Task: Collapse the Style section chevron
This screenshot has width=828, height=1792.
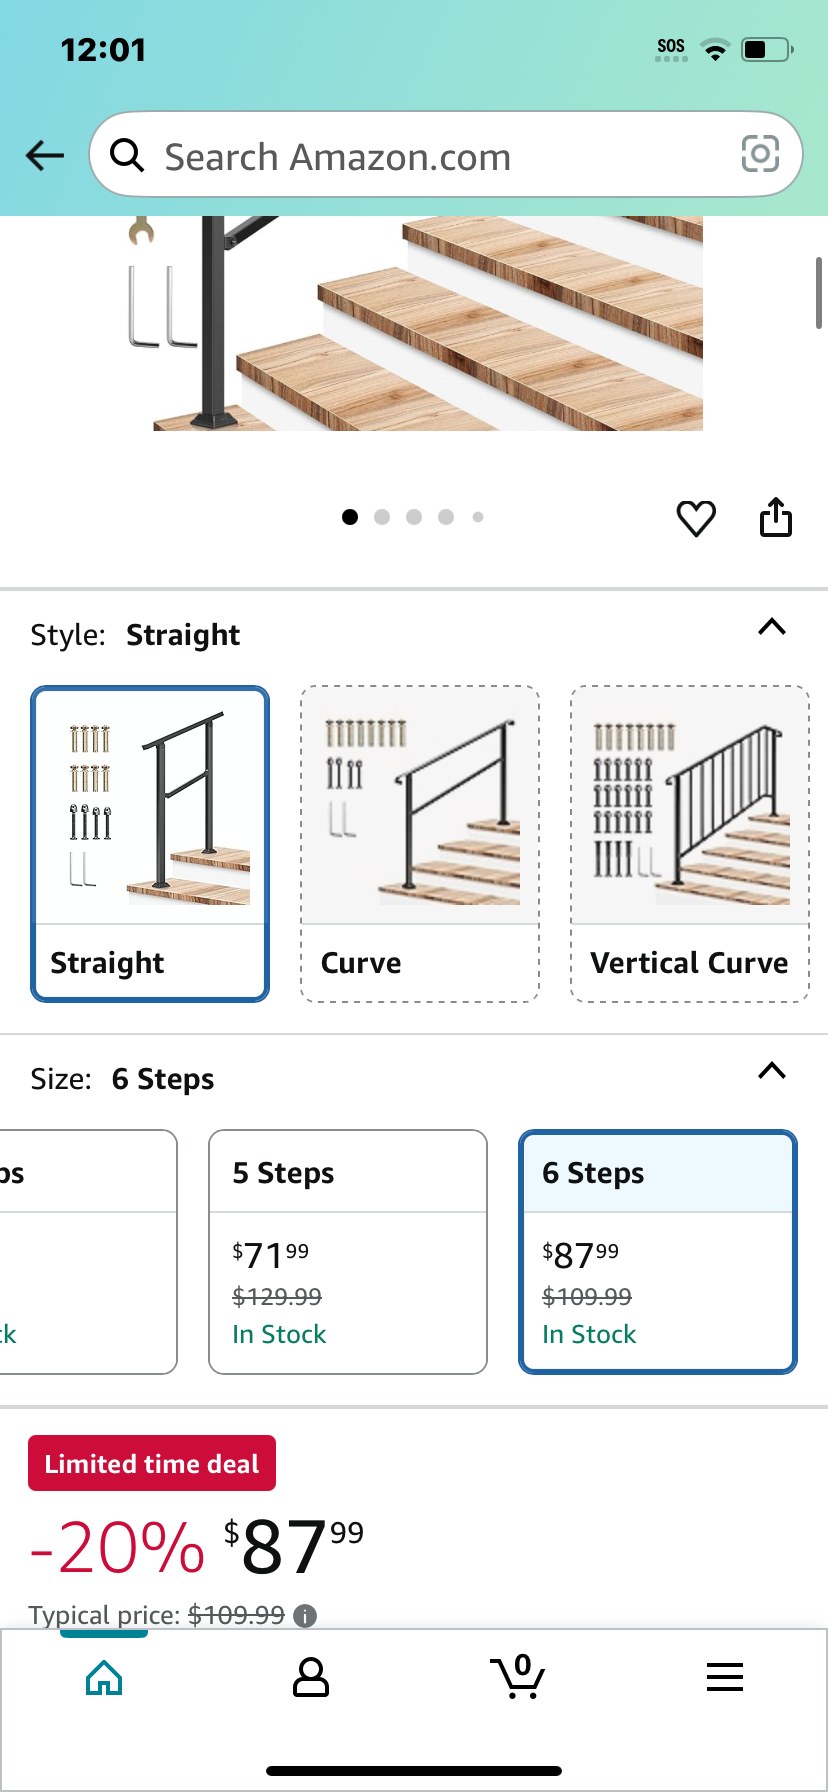Action: [x=772, y=627]
